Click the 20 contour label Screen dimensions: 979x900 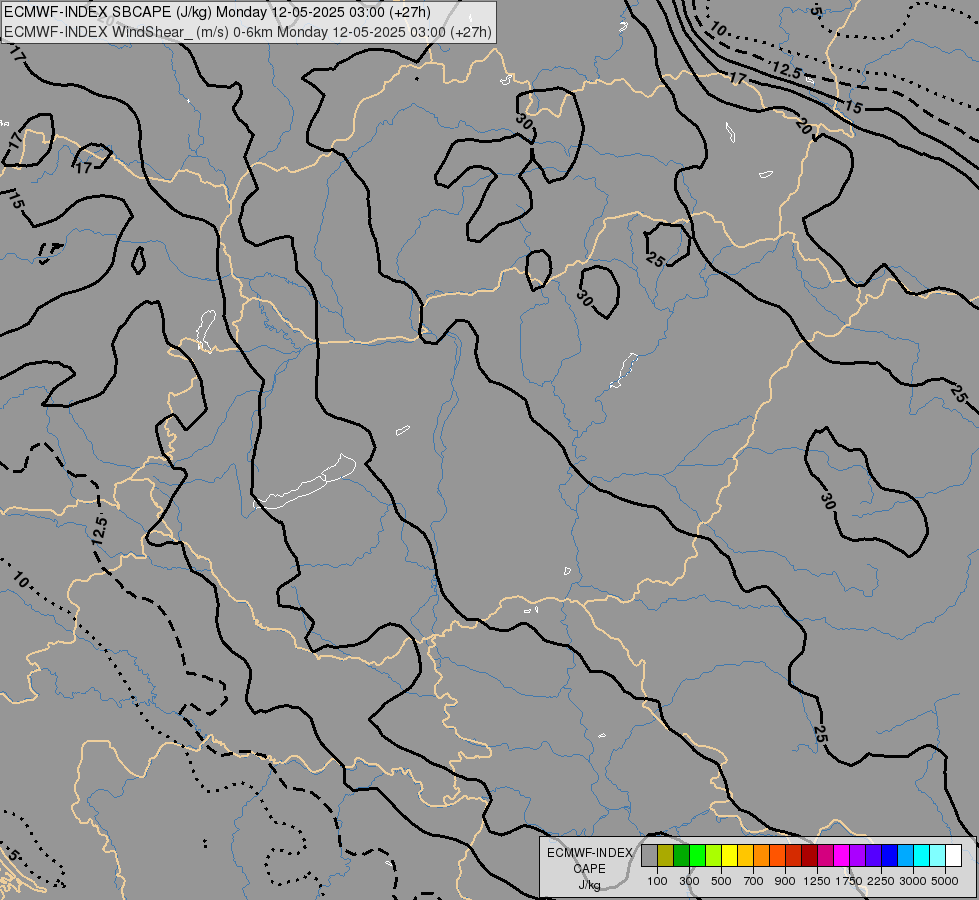[x=804, y=127]
